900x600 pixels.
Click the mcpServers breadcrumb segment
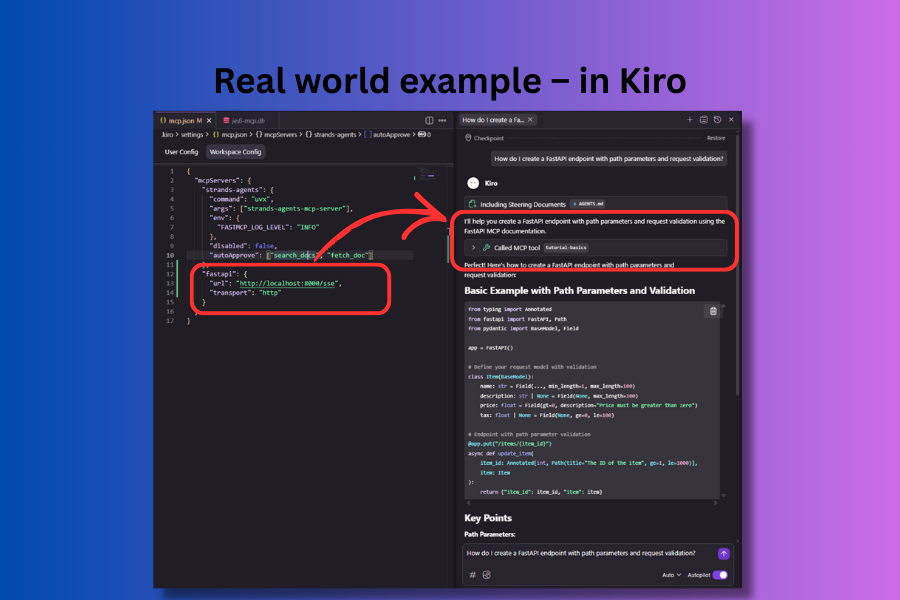point(277,135)
